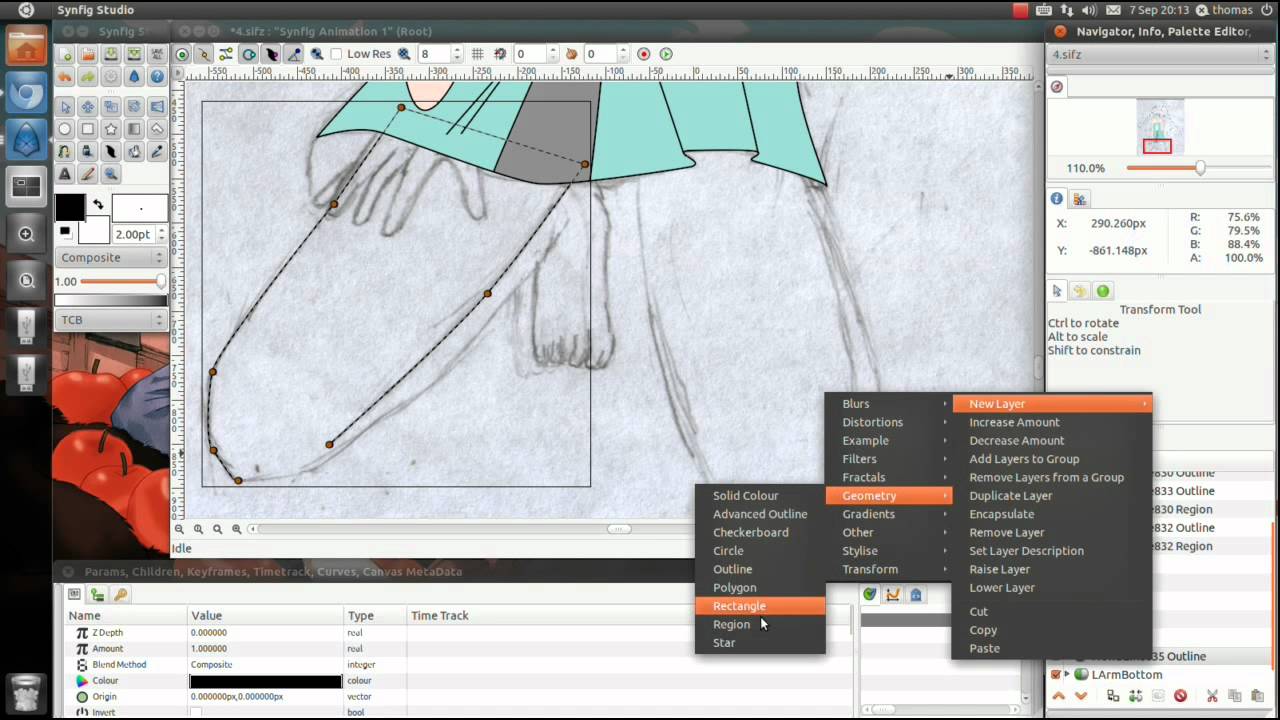Open the Synfig Studio home button
The width and height of the screenshot is (1280, 720).
click(x=26, y=45)
